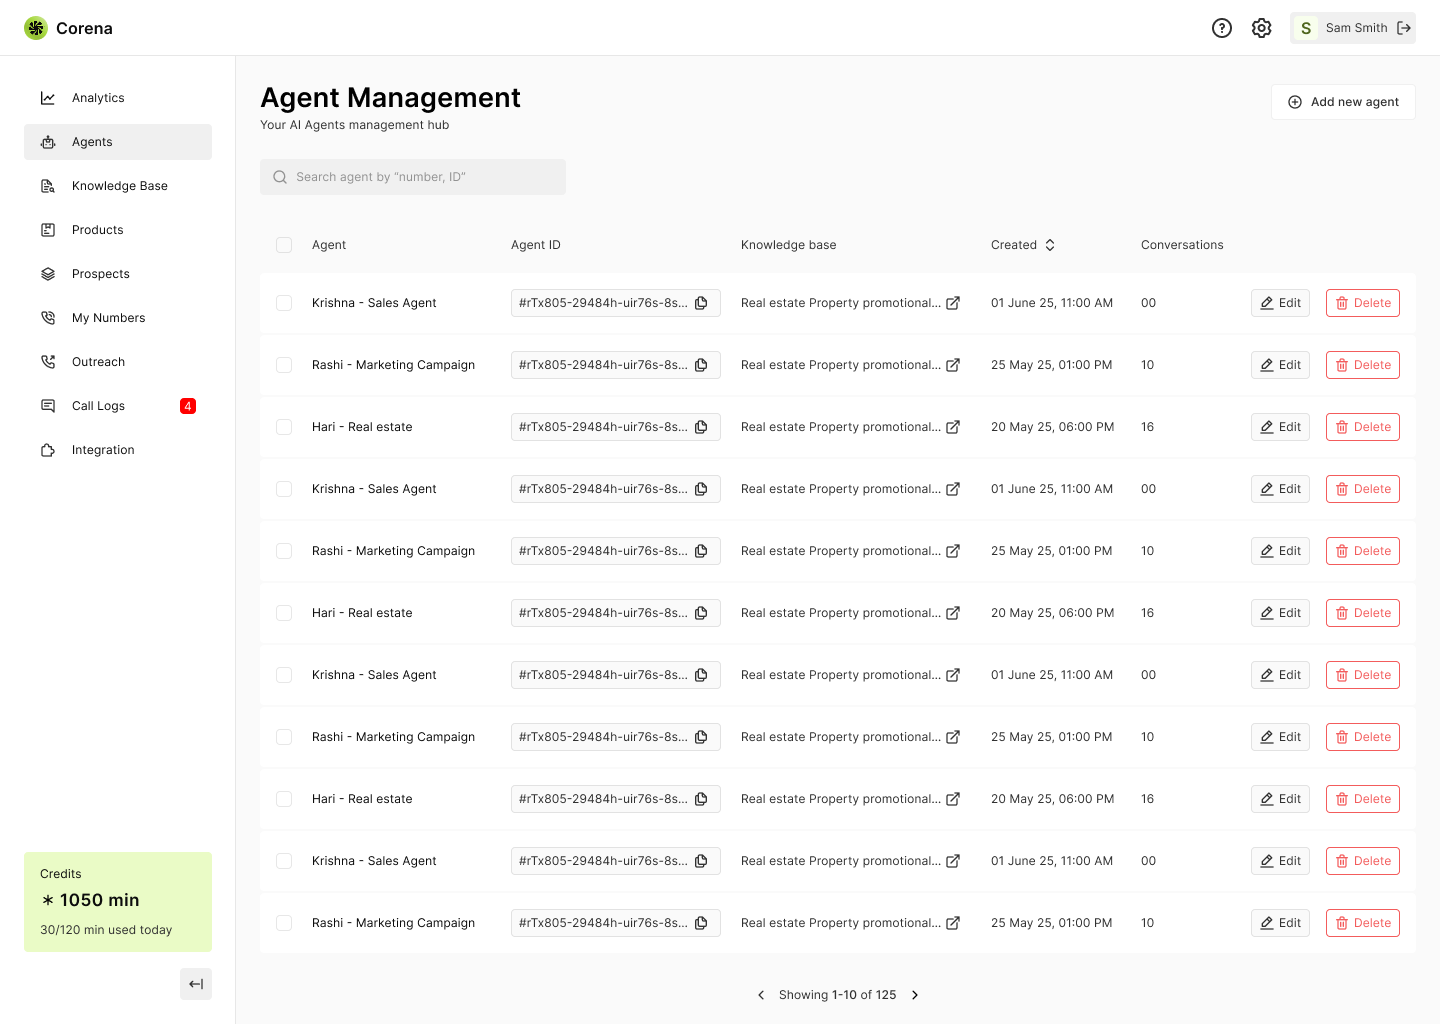
Task: Click the Add new agent button
Action: point(1343,102)
